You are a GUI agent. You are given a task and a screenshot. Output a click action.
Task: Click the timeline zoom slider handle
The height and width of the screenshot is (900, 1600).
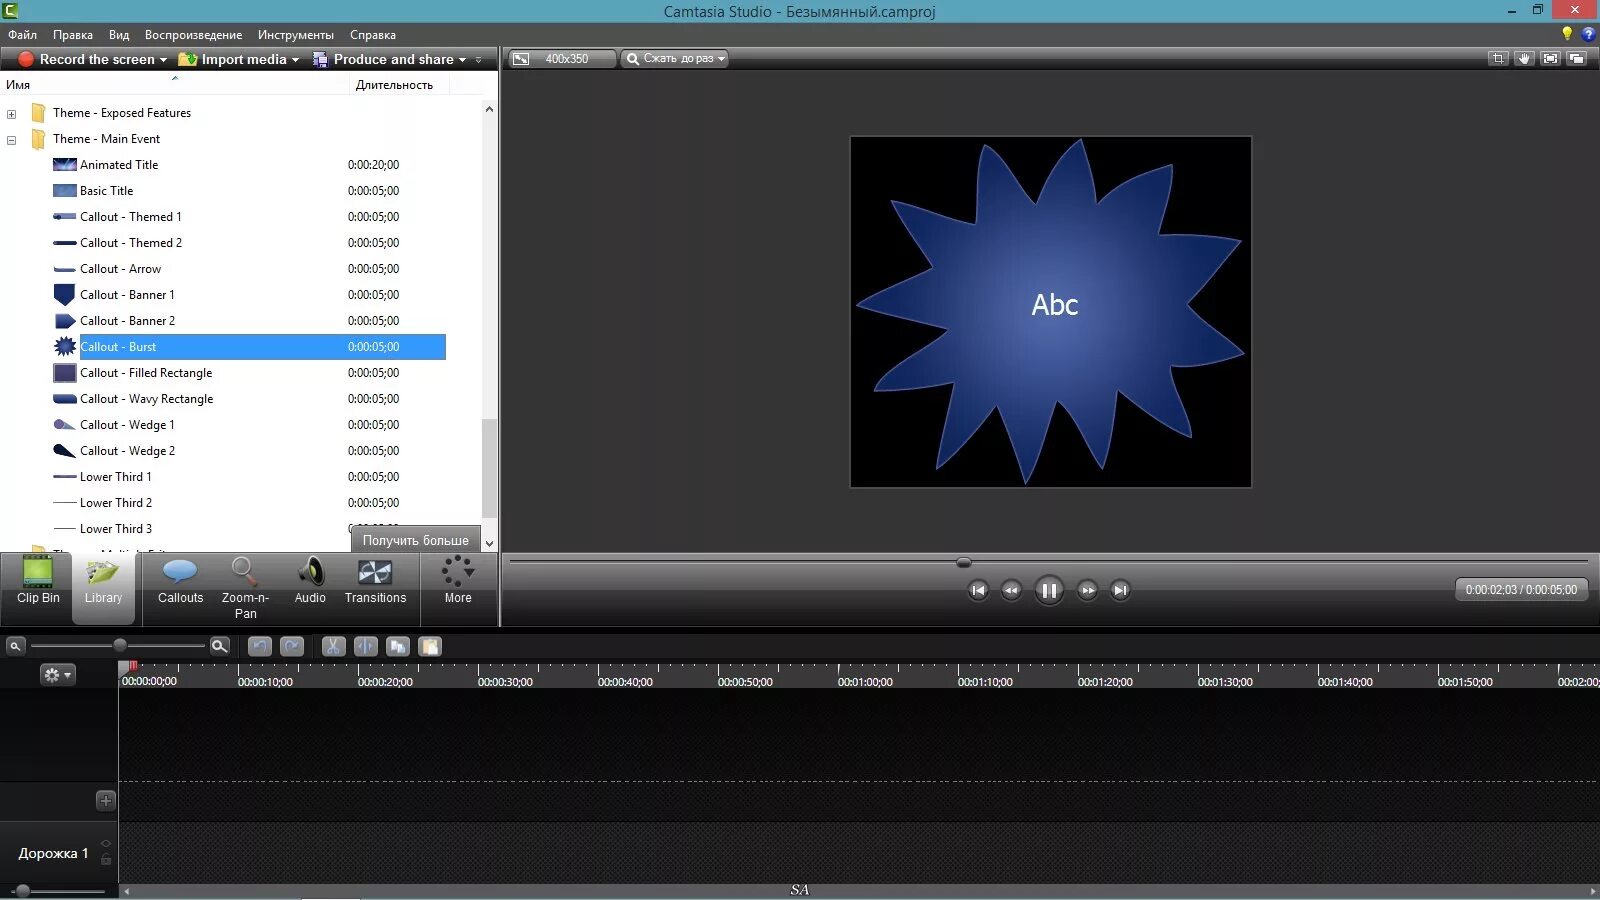tap(120, 646)
